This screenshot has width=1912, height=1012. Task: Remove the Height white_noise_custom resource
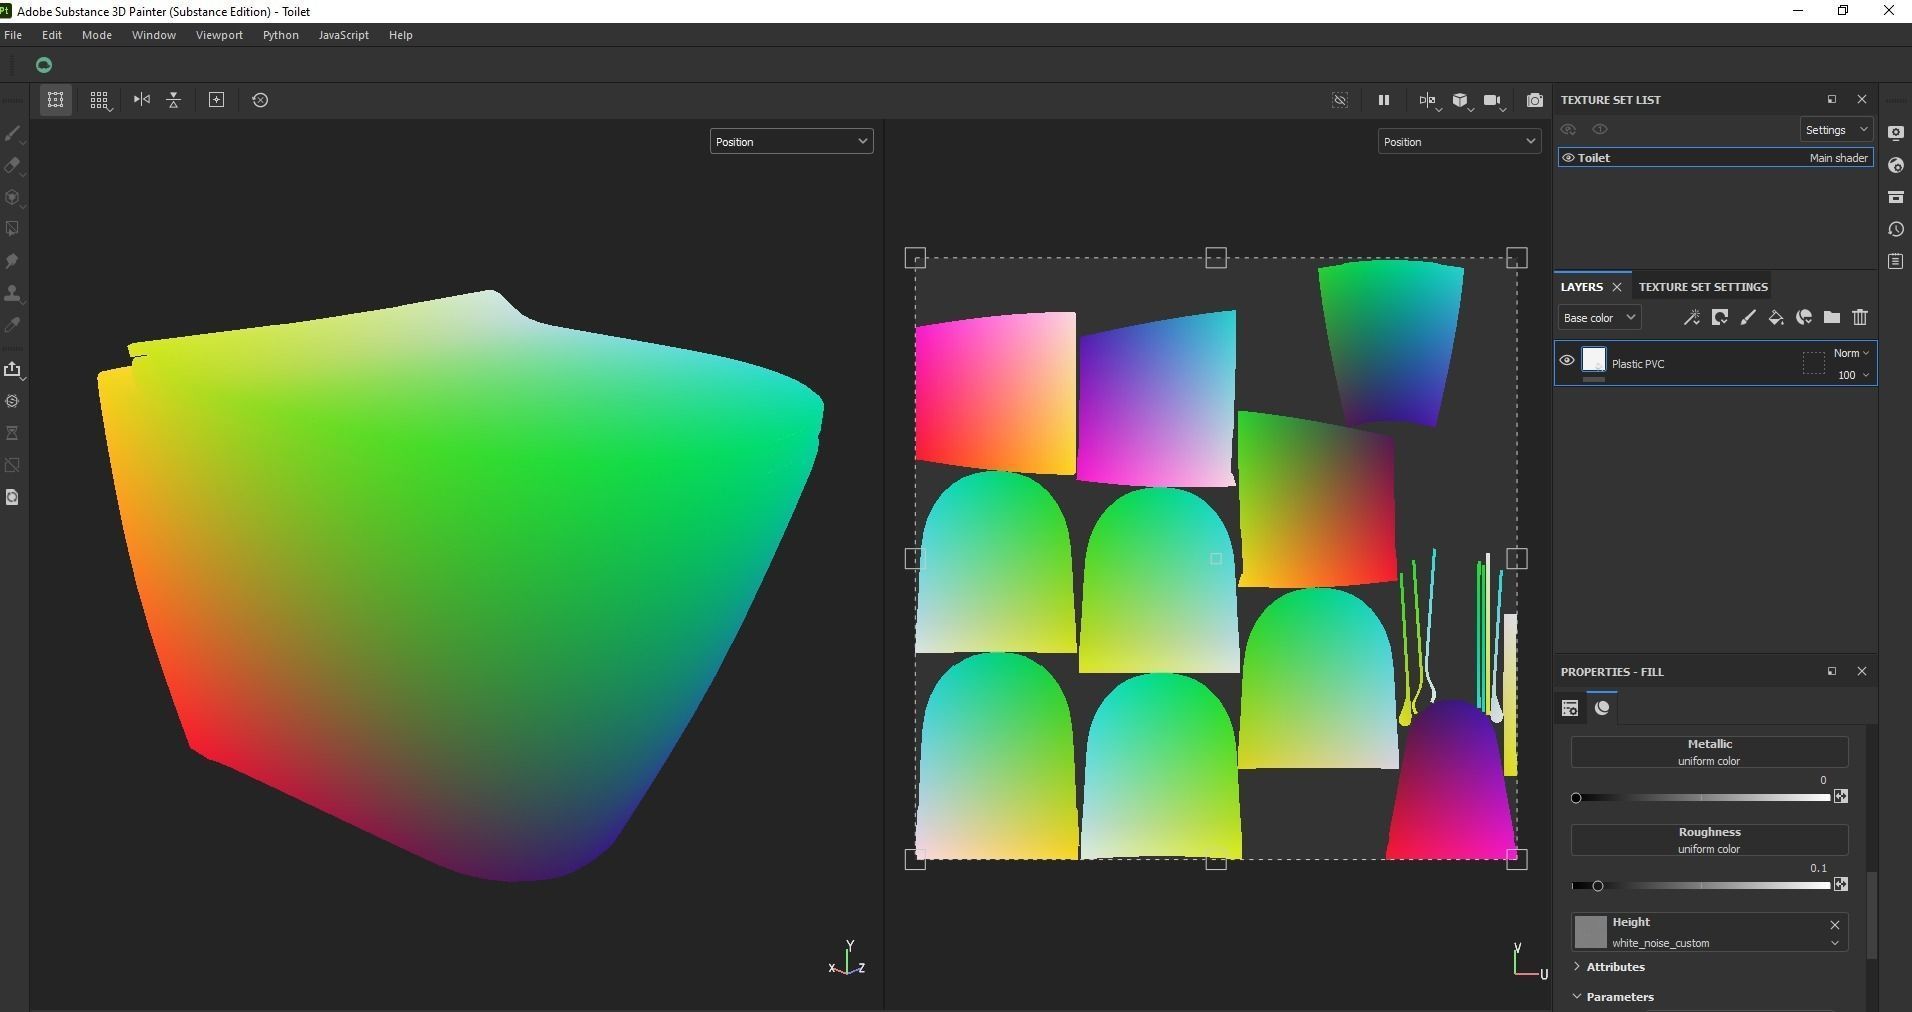(1835, 925)
